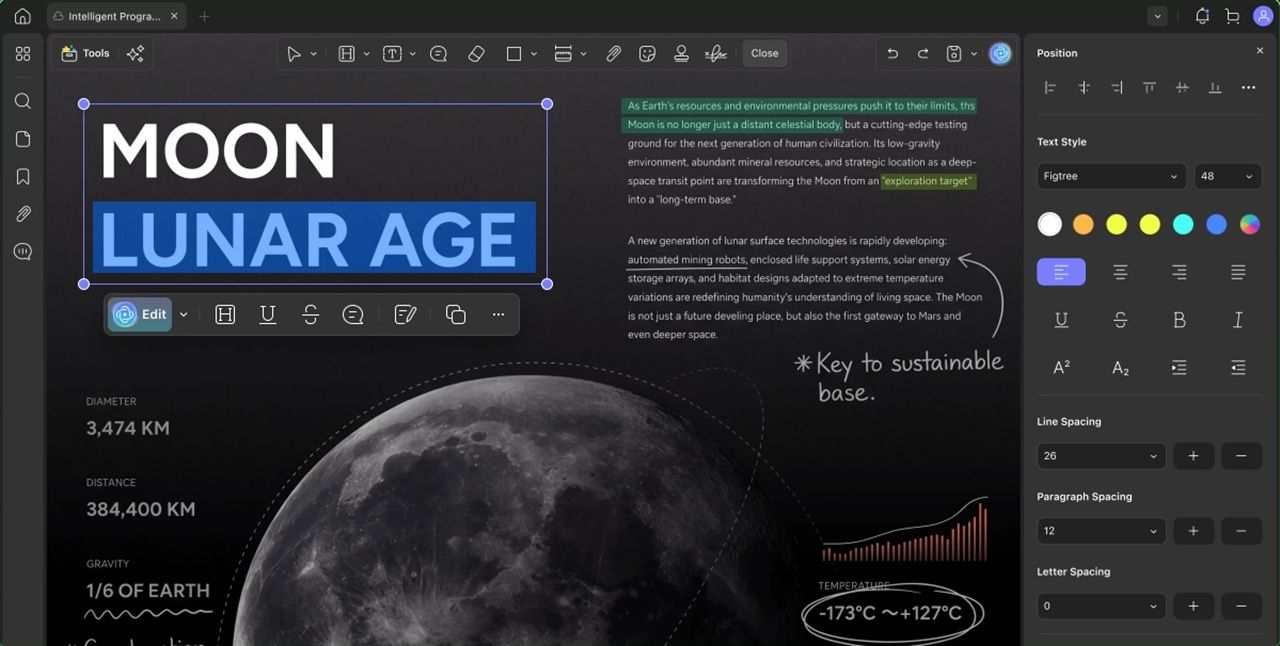This screenshot has width=1280, height=646.
Task: Select the rectangle shape tool
Action: tap(514, 54)
